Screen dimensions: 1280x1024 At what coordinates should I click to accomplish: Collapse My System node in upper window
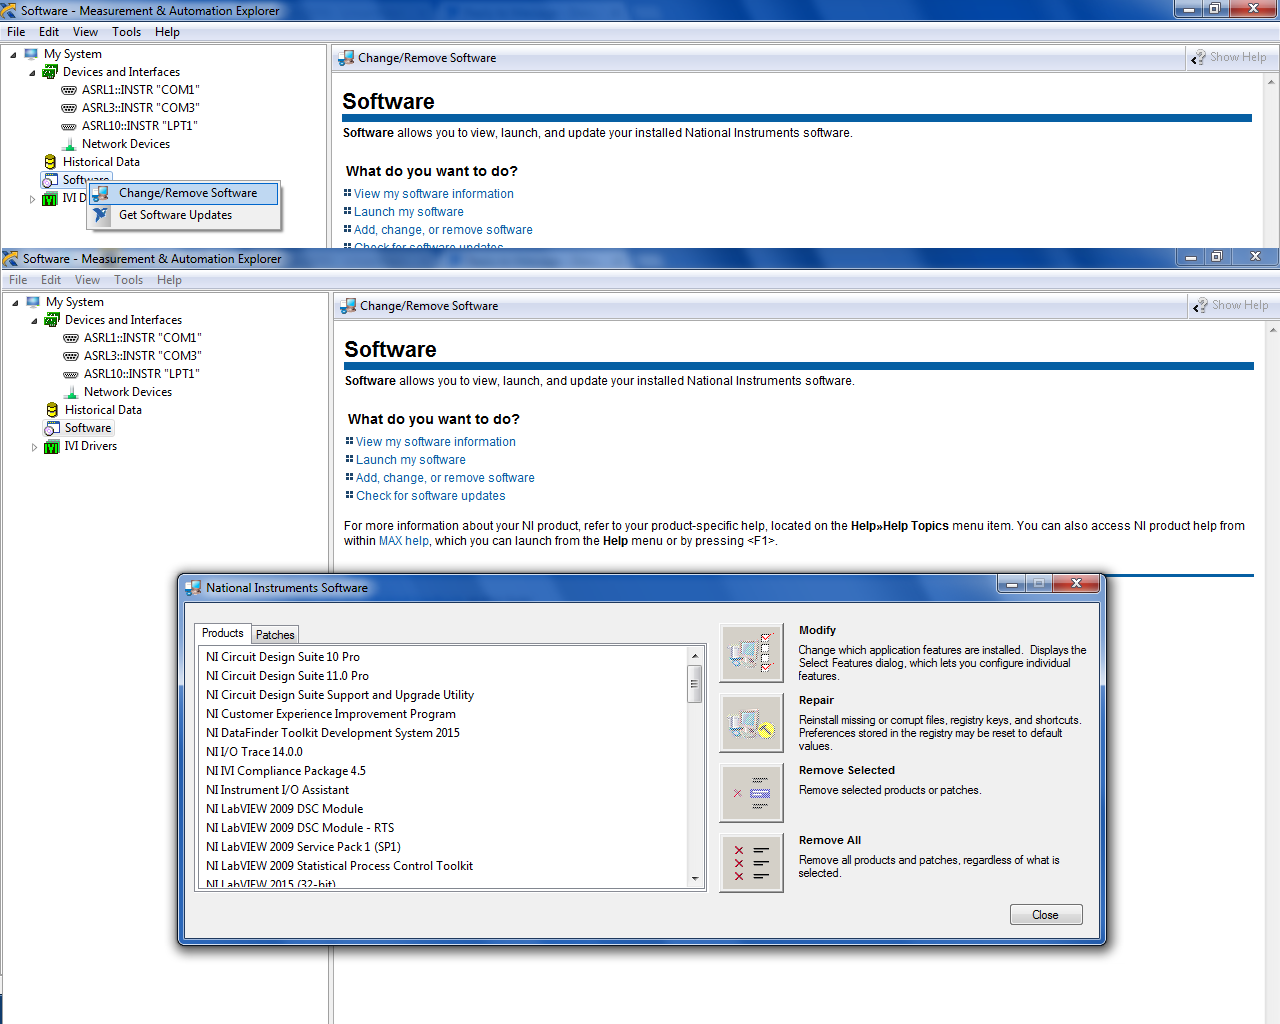(13, 55)
